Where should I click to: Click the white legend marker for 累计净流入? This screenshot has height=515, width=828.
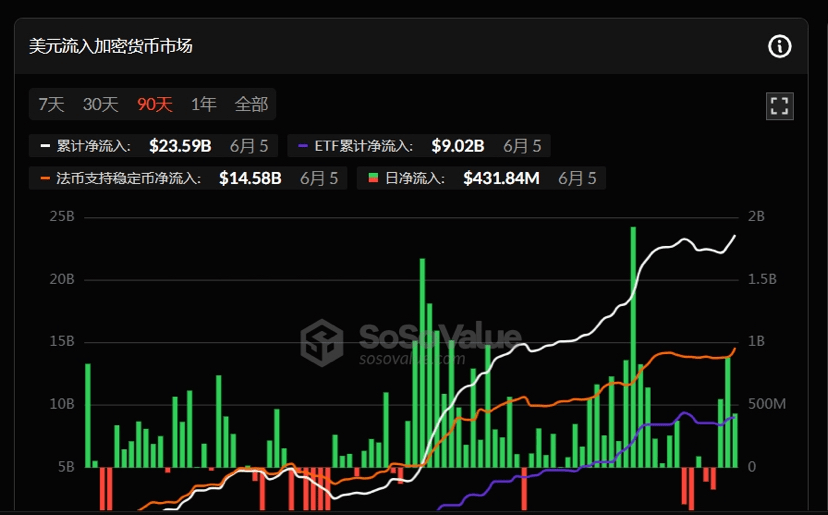tap(45, 146)
